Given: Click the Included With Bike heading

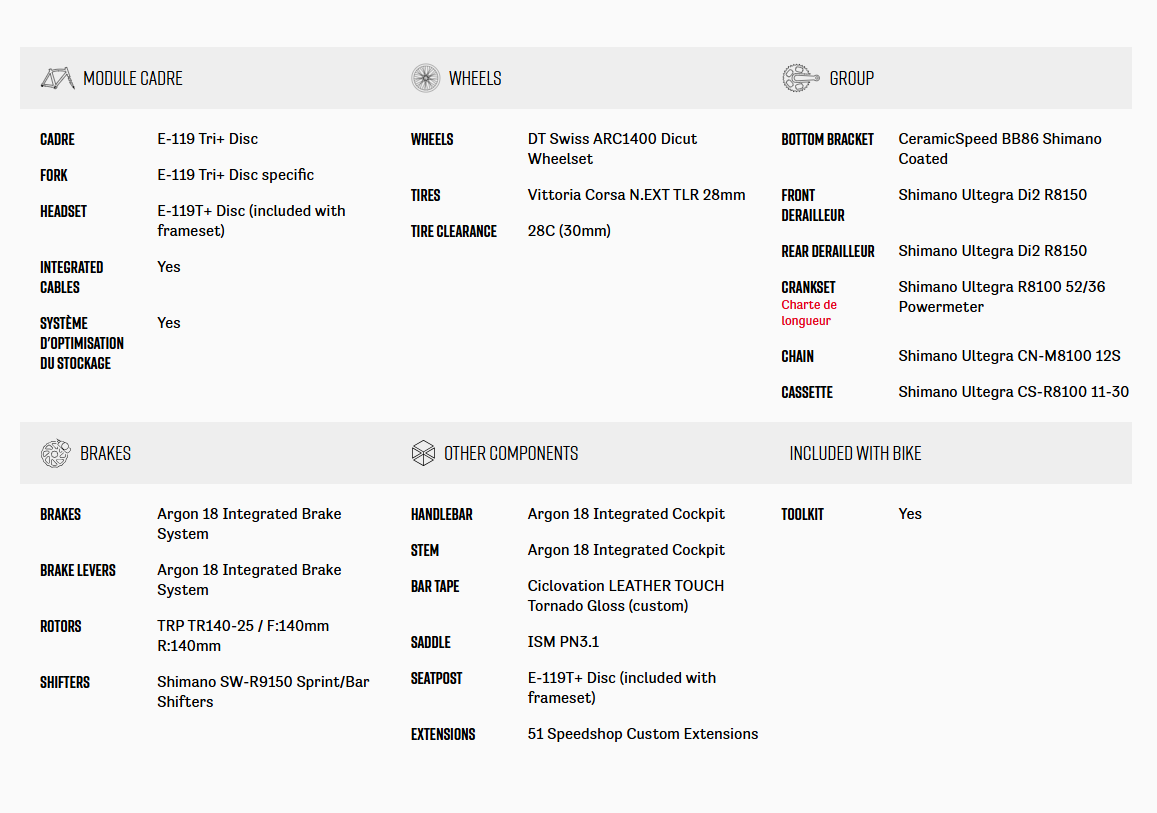Looking at the screenshot, I should click(x=855, y=453).
